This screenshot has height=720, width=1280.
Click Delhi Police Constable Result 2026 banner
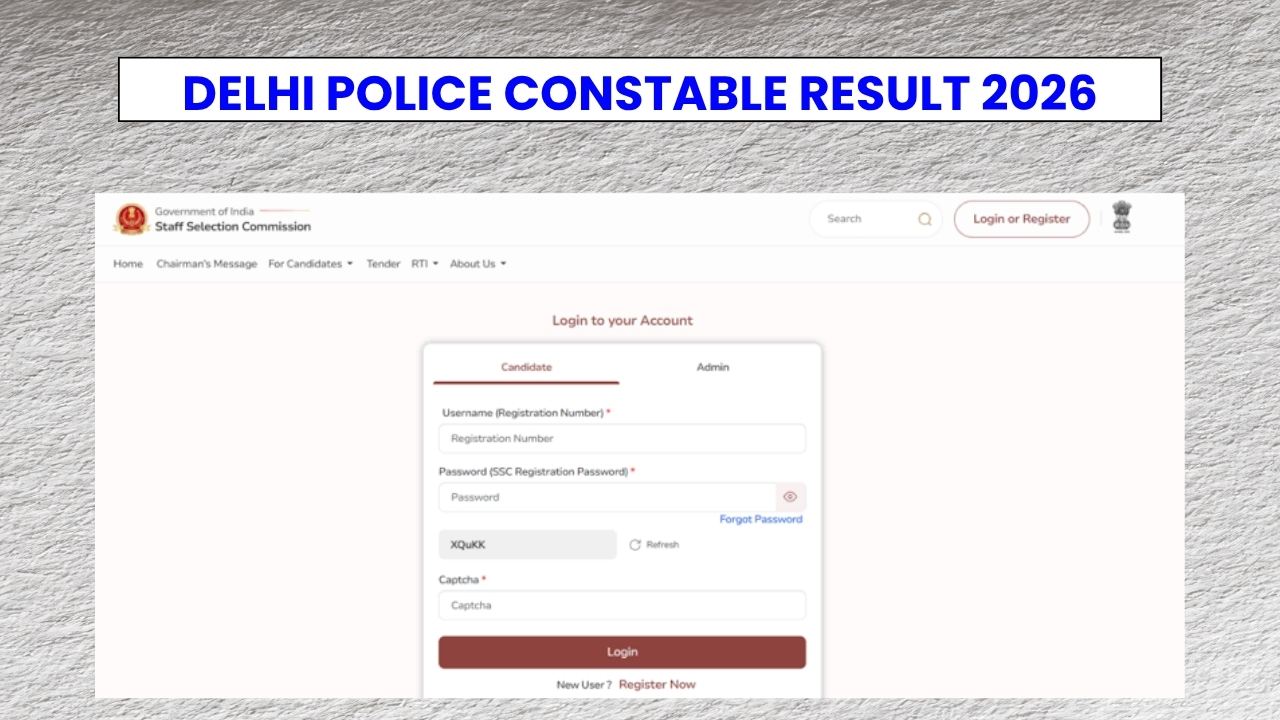click(640, 90)
